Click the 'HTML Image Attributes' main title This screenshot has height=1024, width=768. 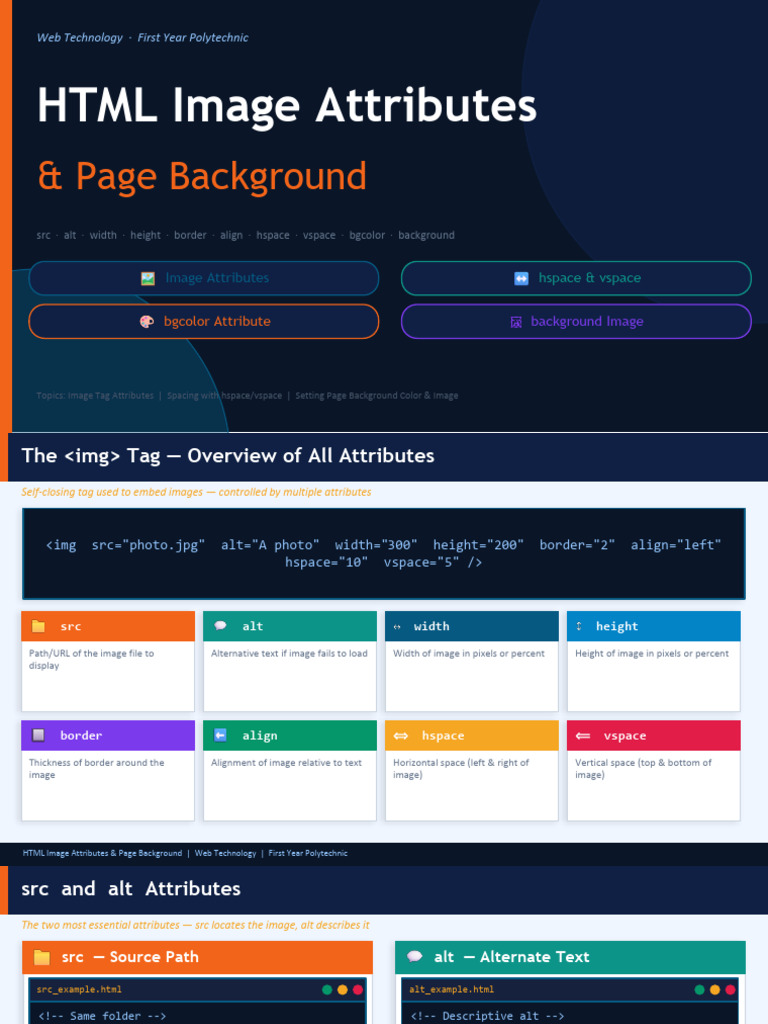(287, 106)
